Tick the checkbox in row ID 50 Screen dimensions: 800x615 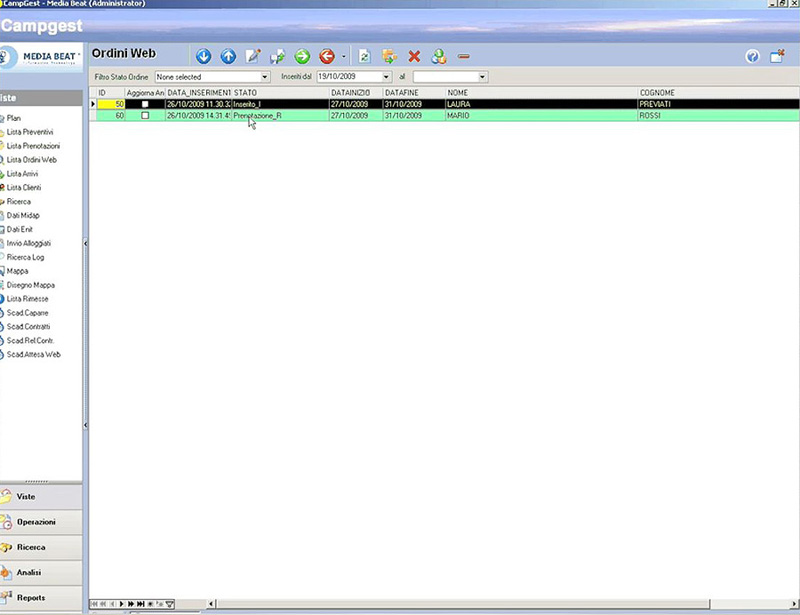(145, 104)
